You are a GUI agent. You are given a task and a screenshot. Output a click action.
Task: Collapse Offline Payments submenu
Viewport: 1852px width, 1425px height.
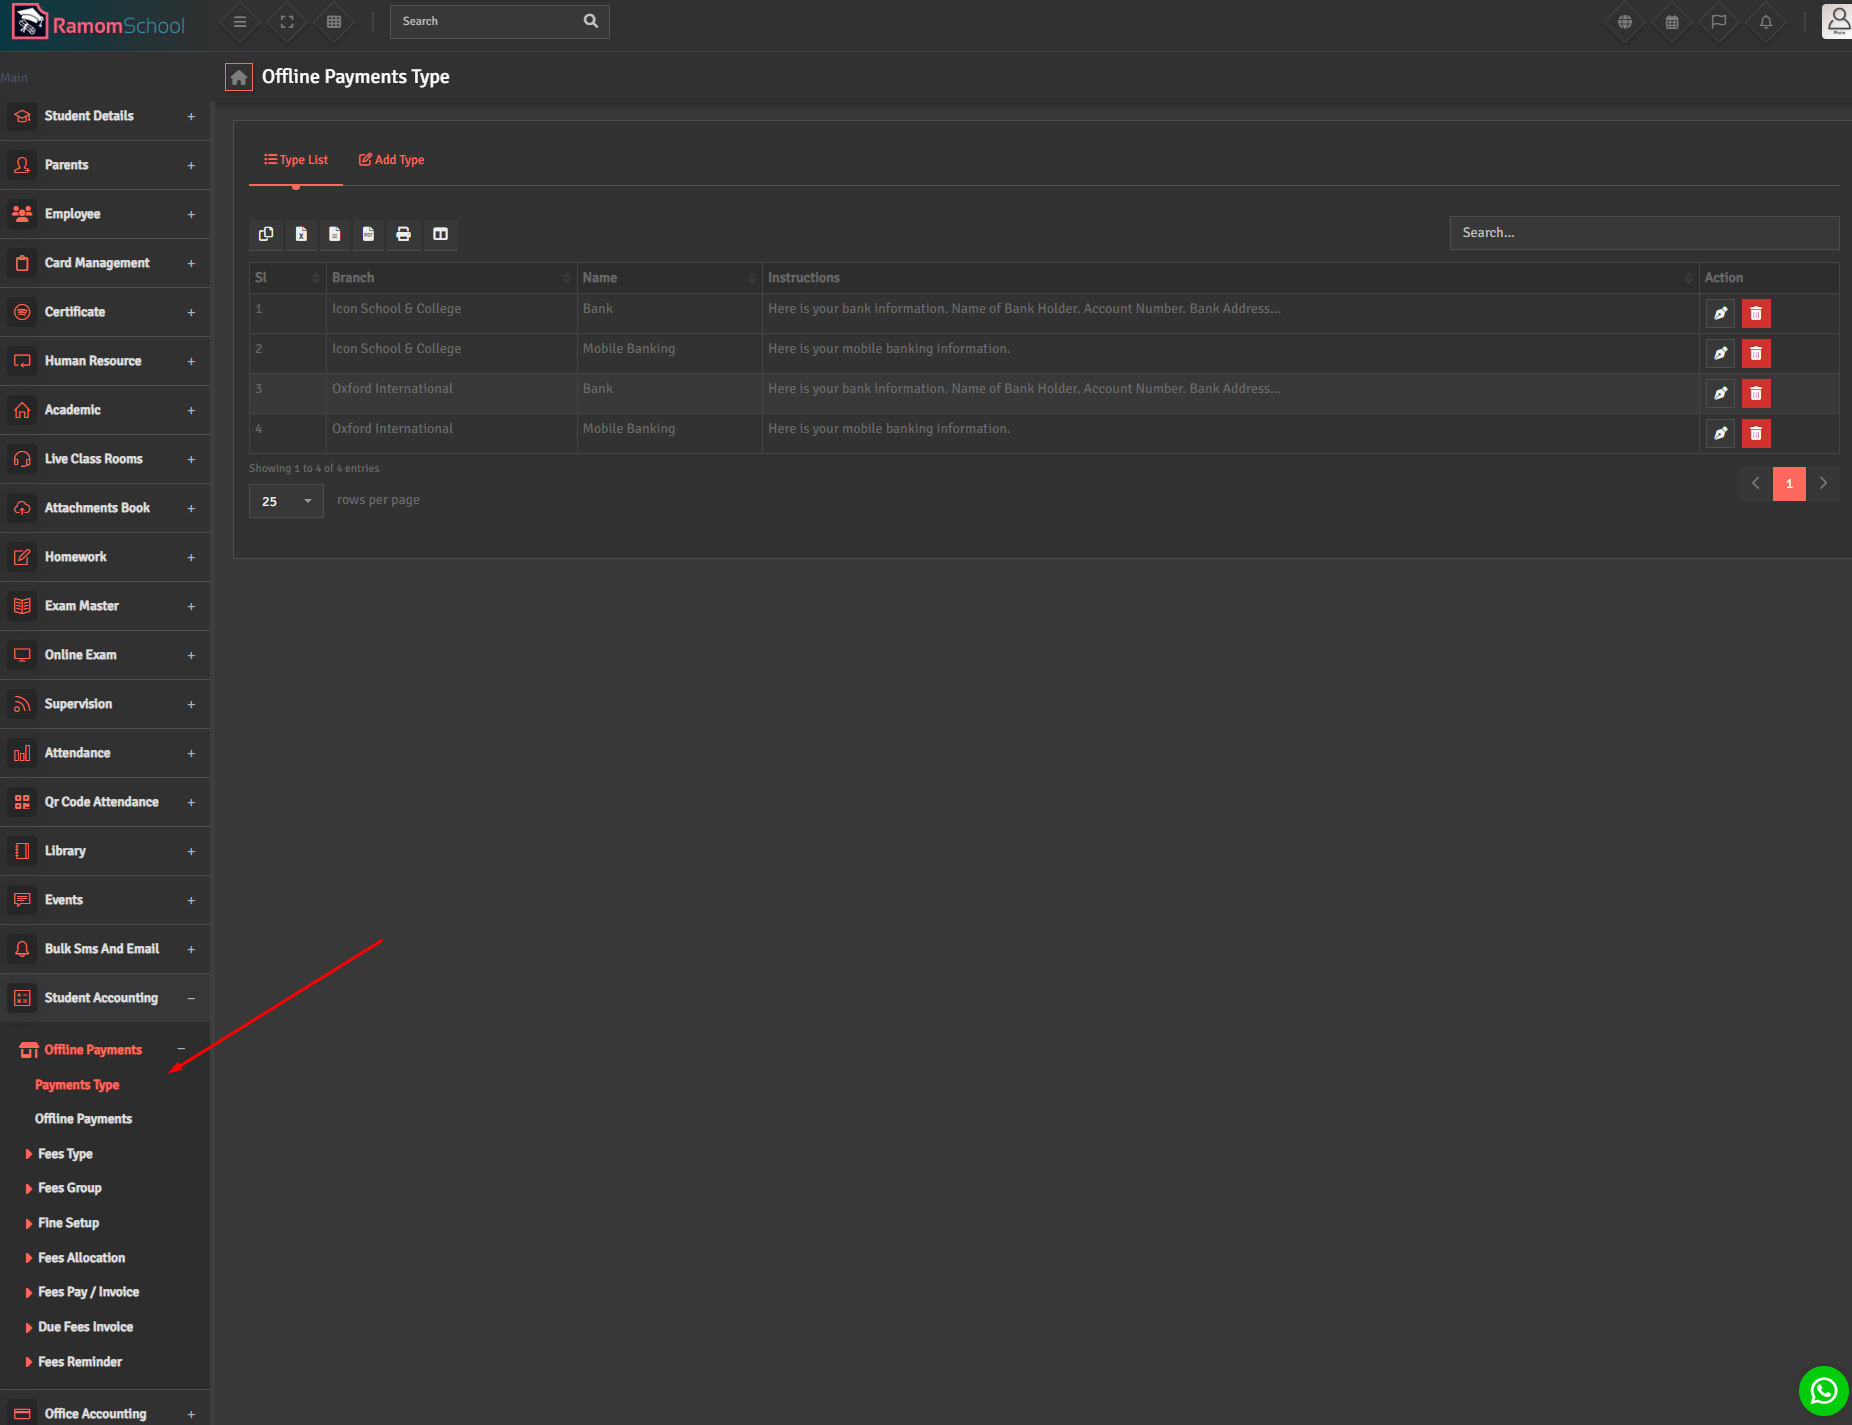pyautogui.click(x=105, y=1050)
